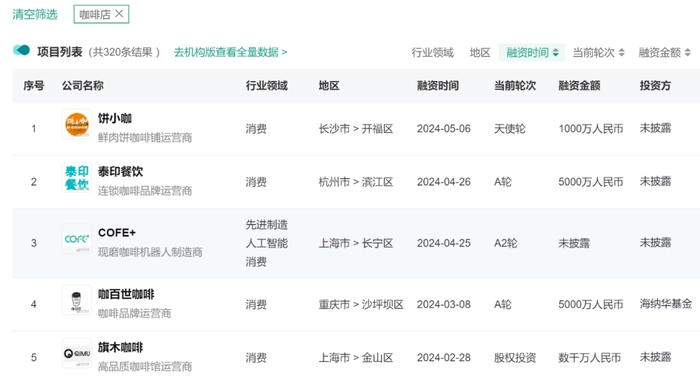Click investor 海纳华基金
Viewport: 700px width, 379px height.
pos(666,304)
